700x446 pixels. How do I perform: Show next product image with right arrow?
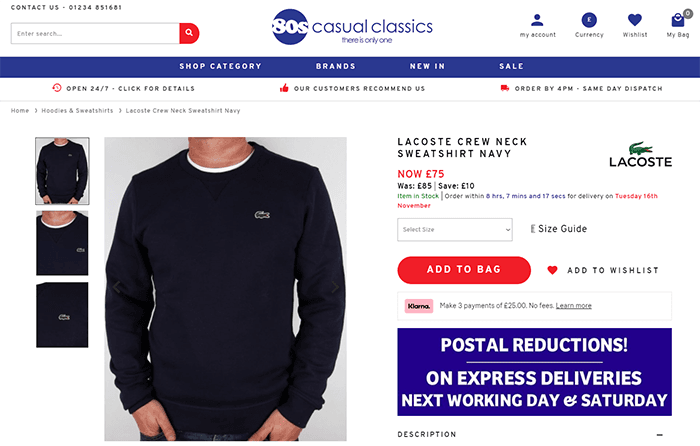335,287
